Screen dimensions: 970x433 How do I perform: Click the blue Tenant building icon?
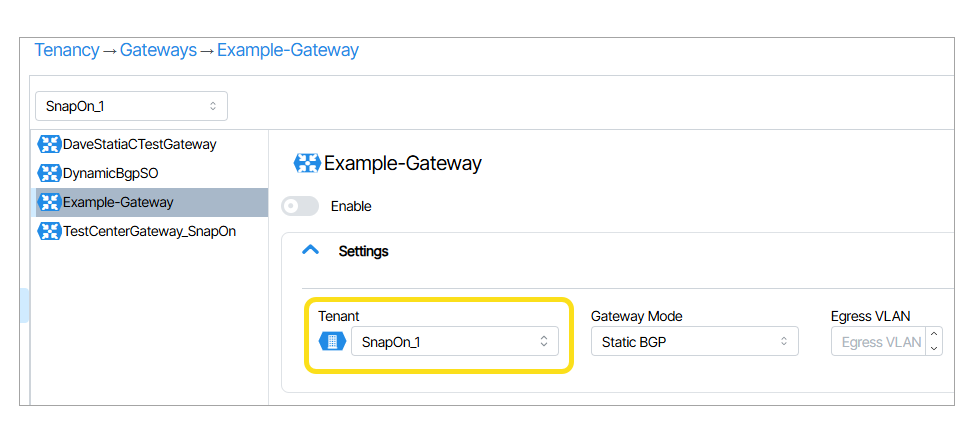pyautogui.click(x=332, y=342)
